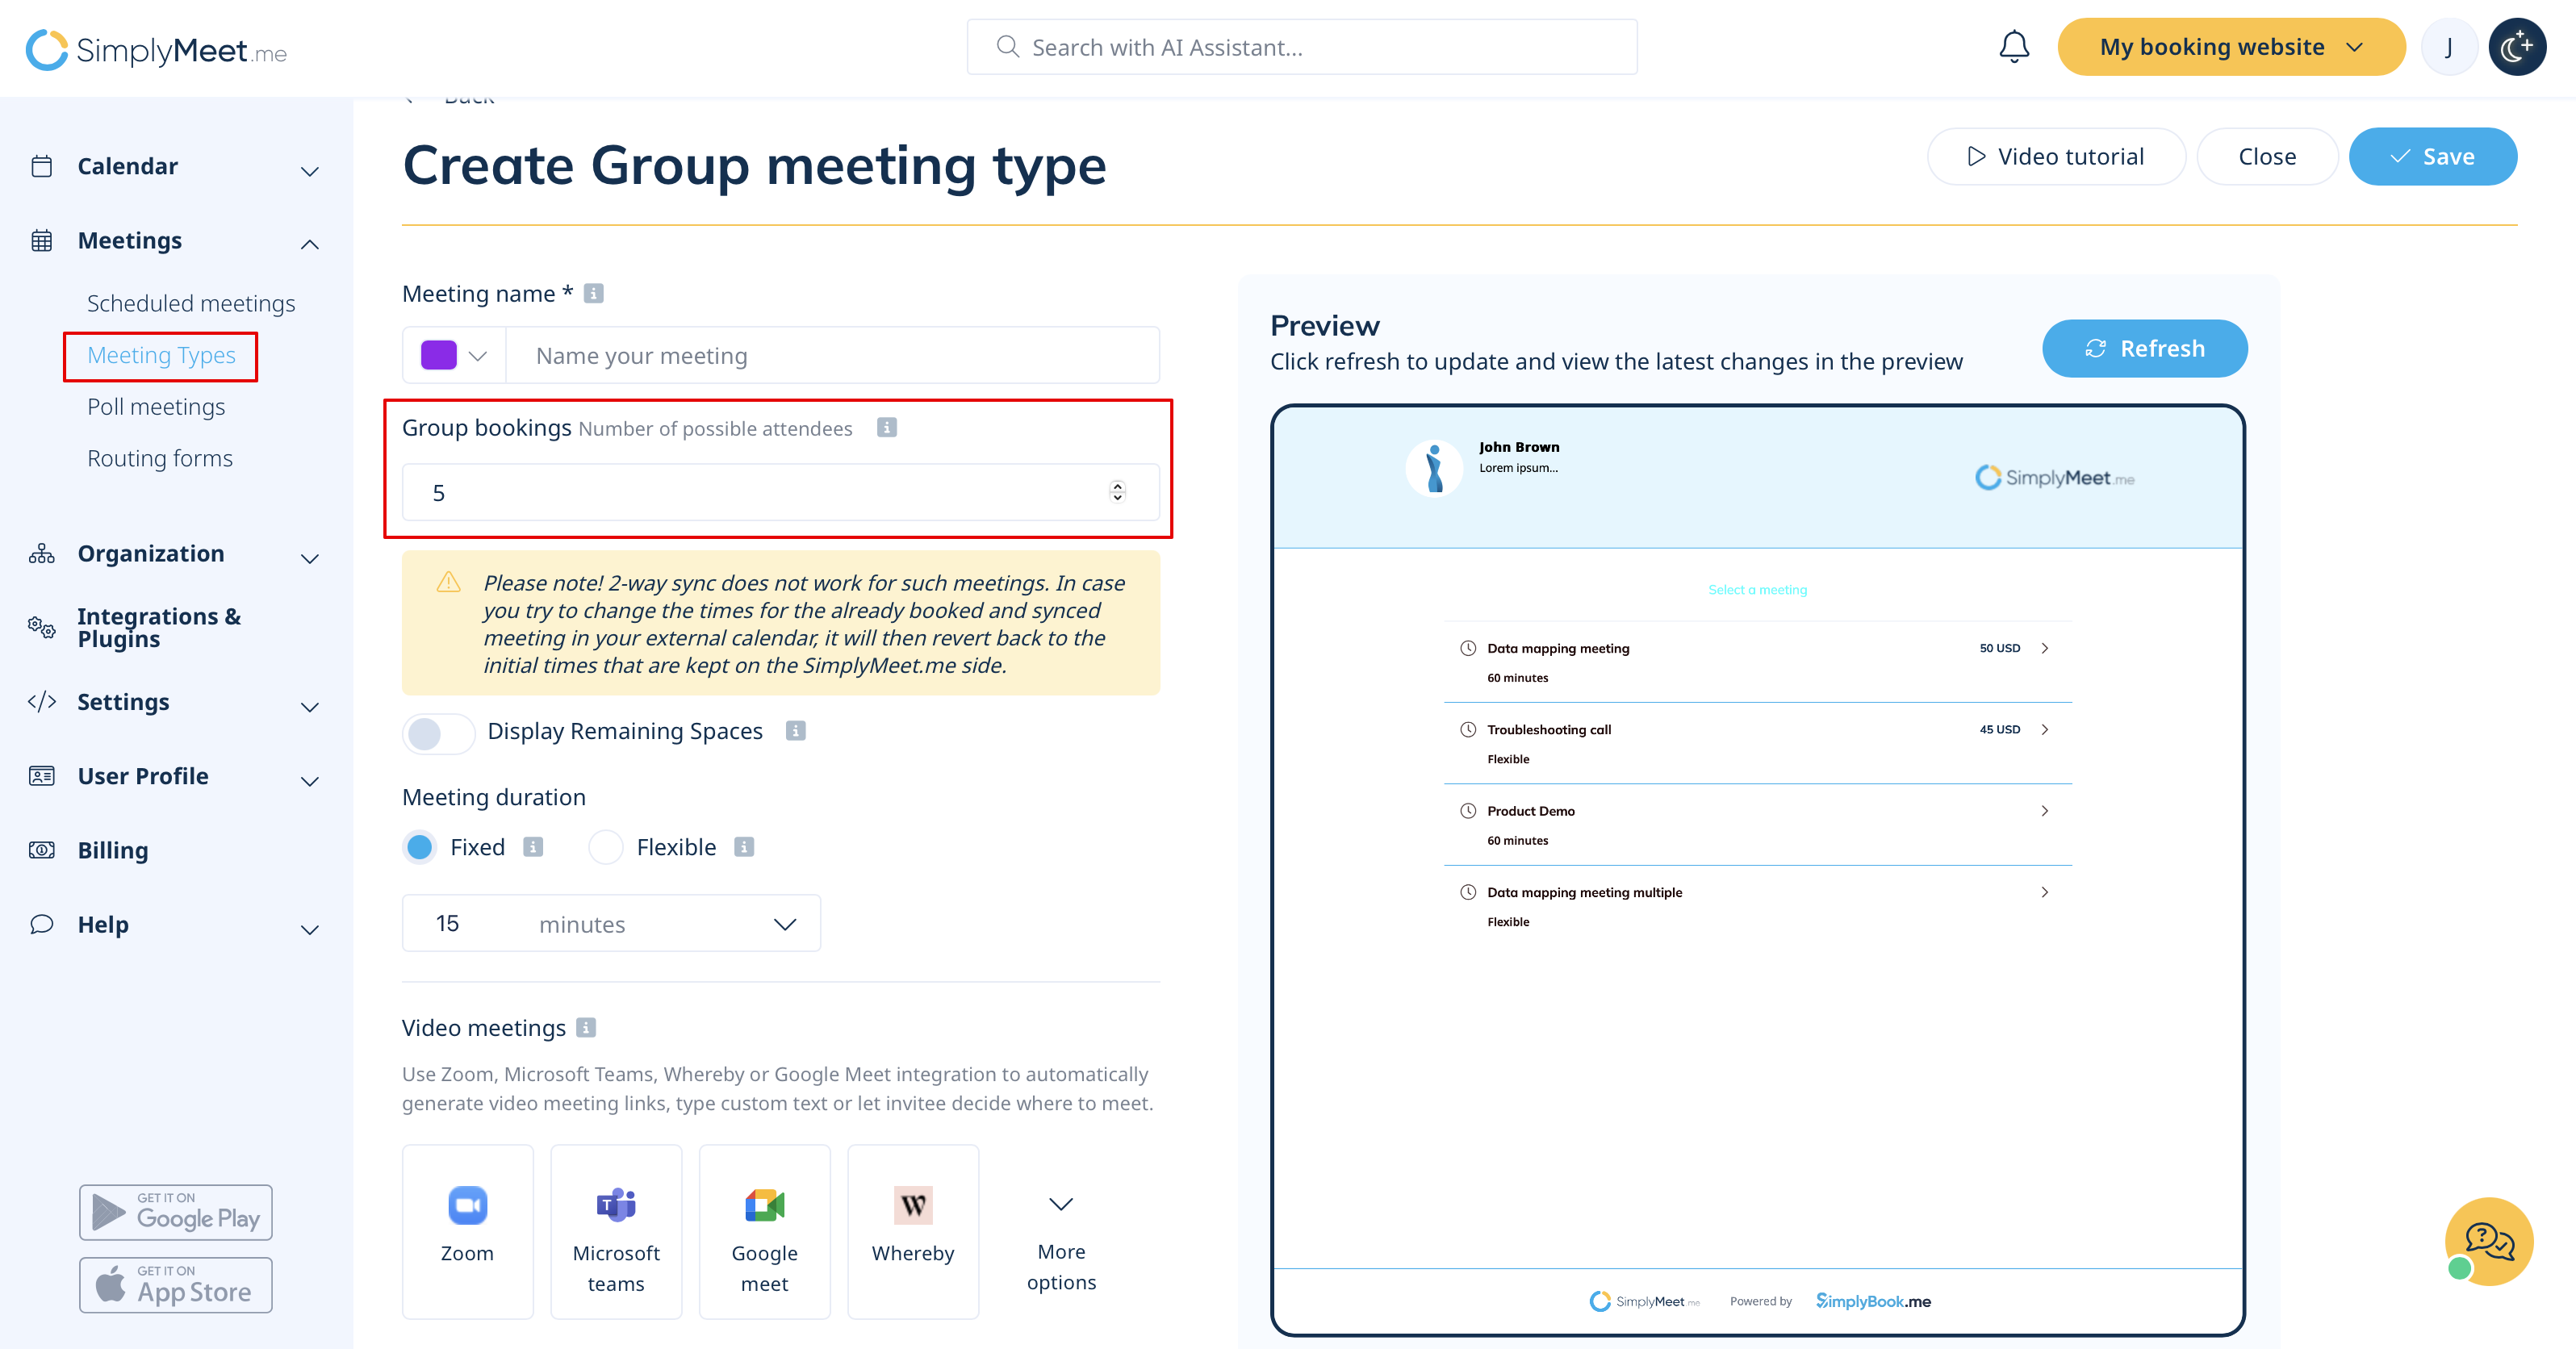Choose Google Meet video option
Viewport: 2576px width, 1349px height.
[x=764, y=1230]
